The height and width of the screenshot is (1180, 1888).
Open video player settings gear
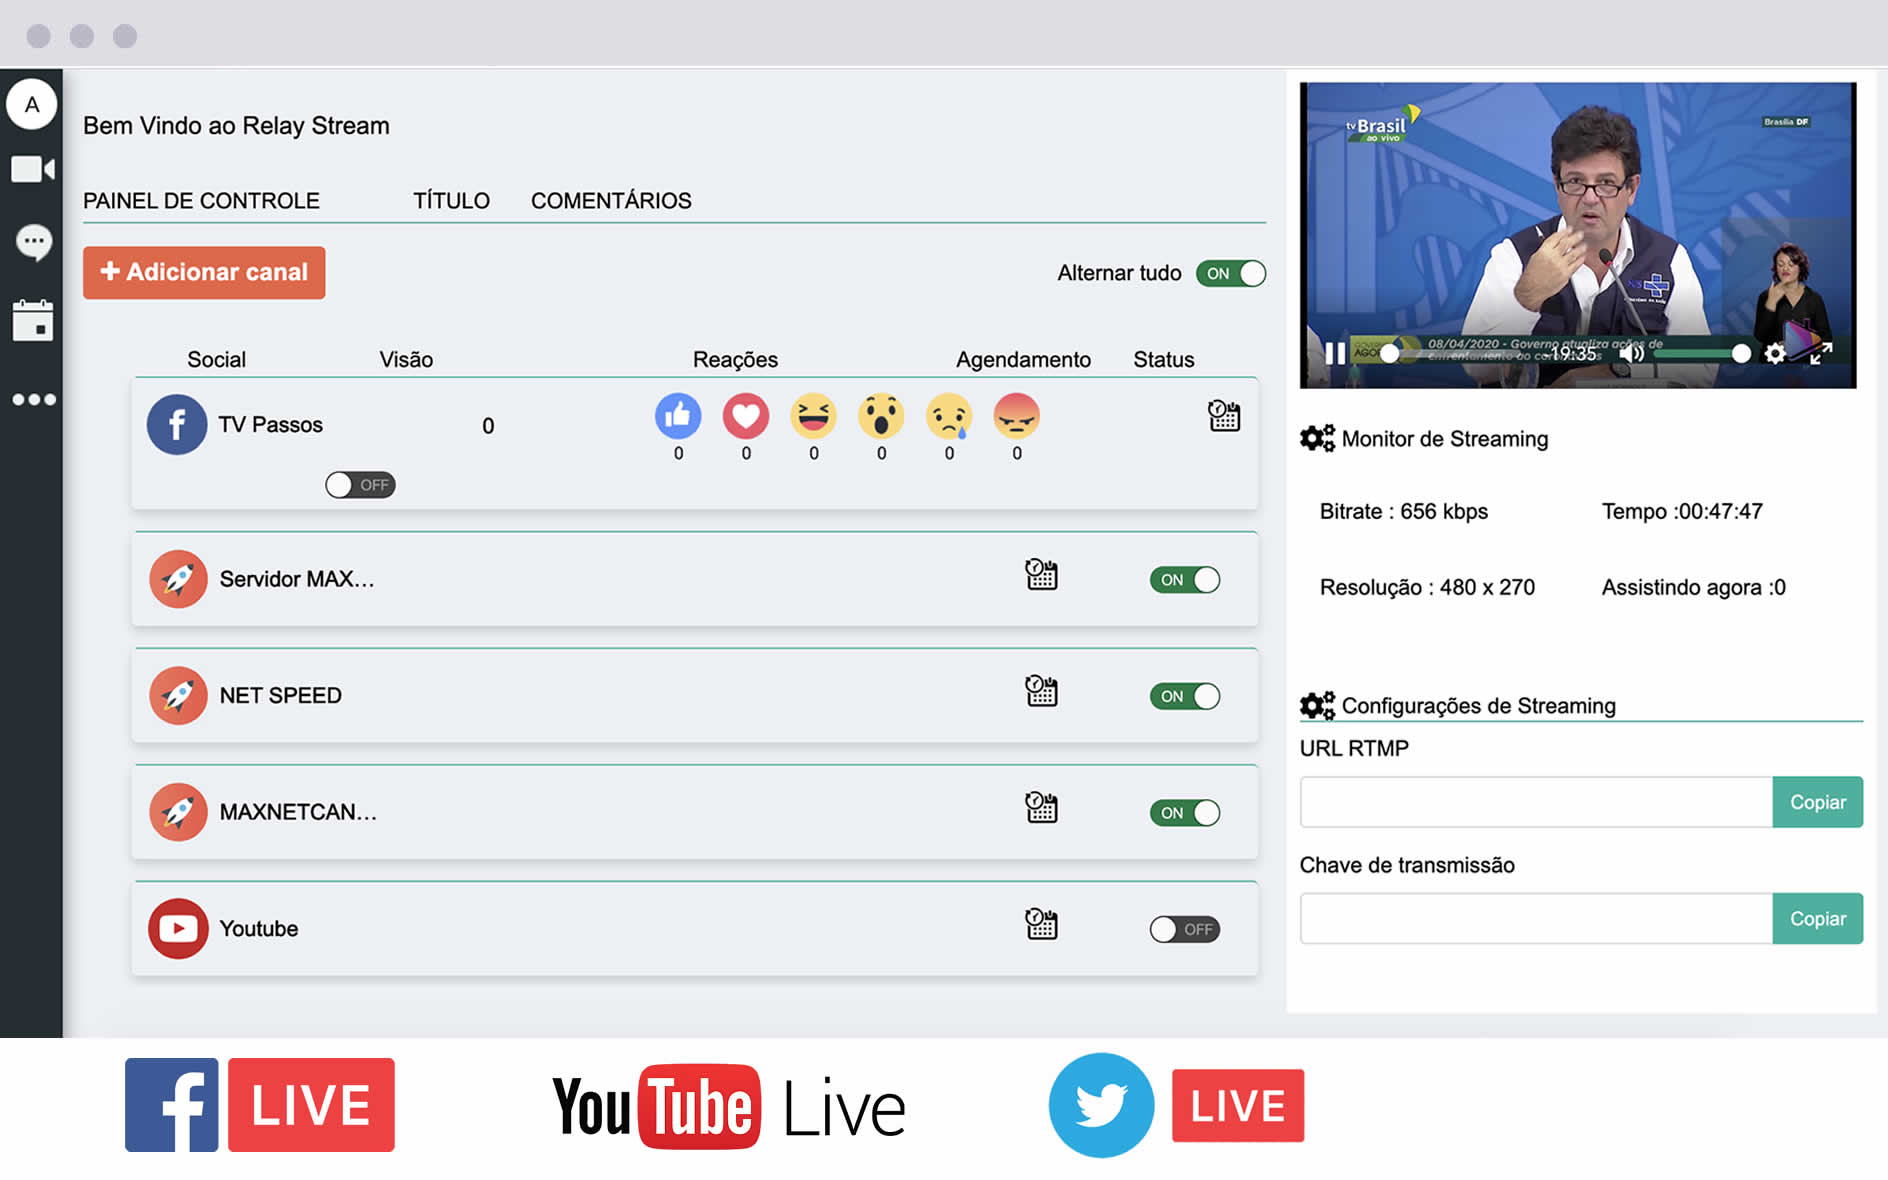pyautogui.click(x=1775, y=353)
